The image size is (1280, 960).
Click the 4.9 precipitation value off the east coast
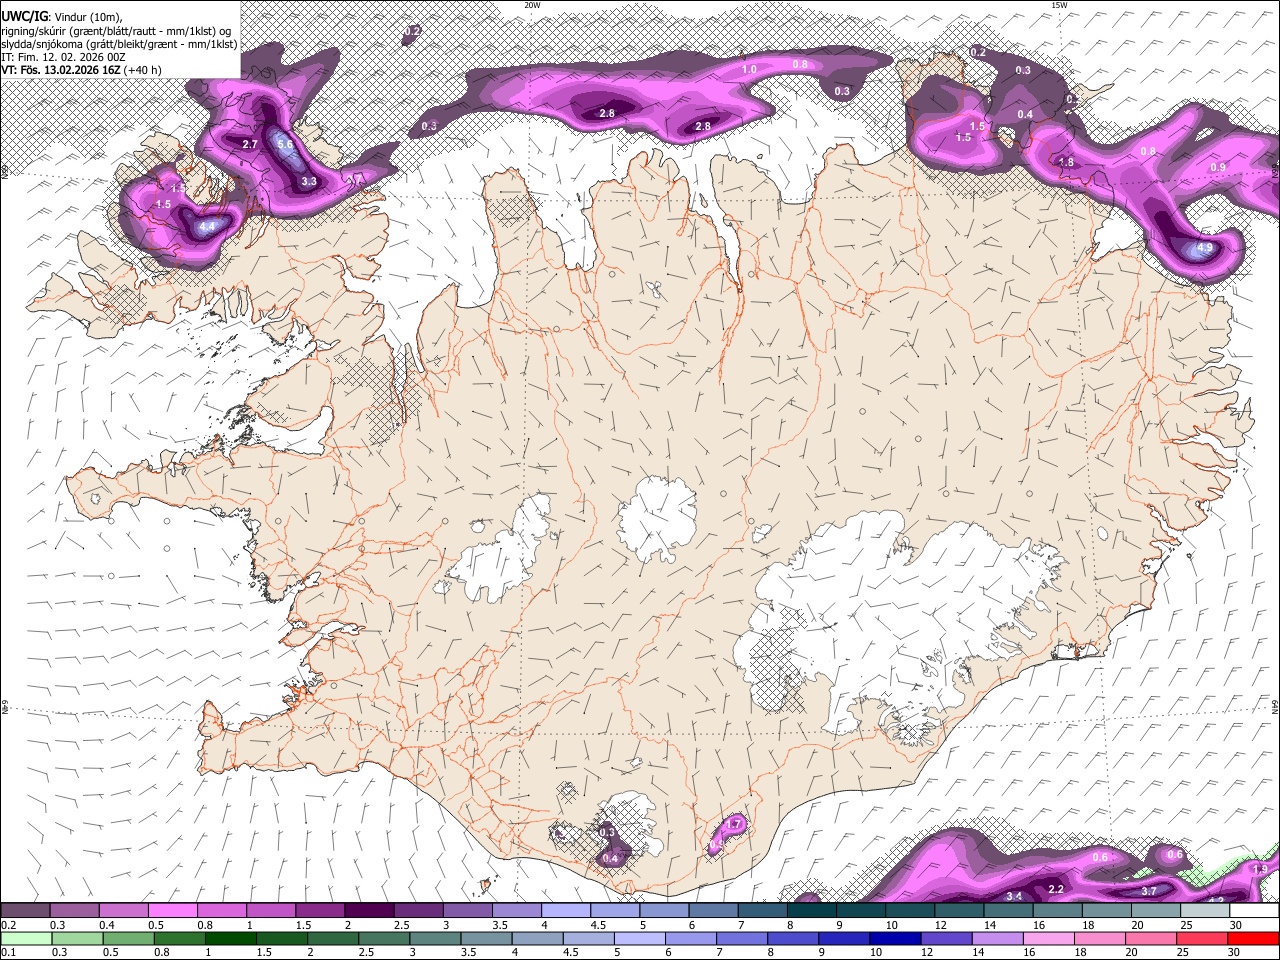1205,248
